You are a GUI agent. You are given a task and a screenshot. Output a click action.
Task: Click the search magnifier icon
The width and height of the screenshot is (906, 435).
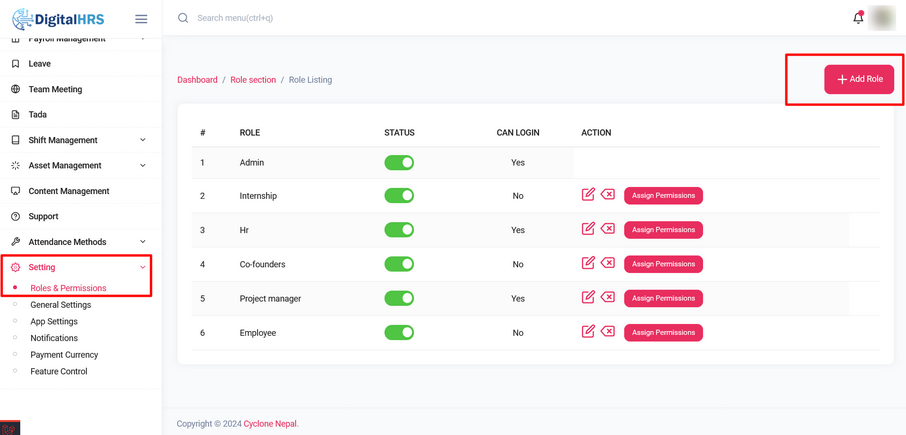point(183,18)
